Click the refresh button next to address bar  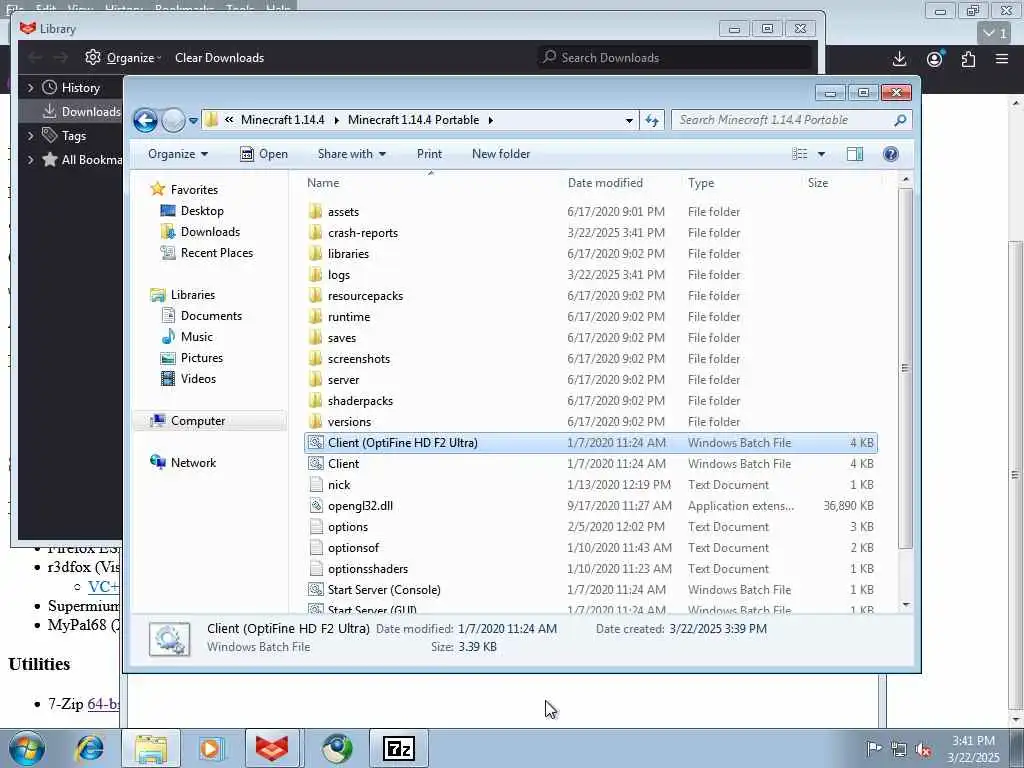pos(652,120)
